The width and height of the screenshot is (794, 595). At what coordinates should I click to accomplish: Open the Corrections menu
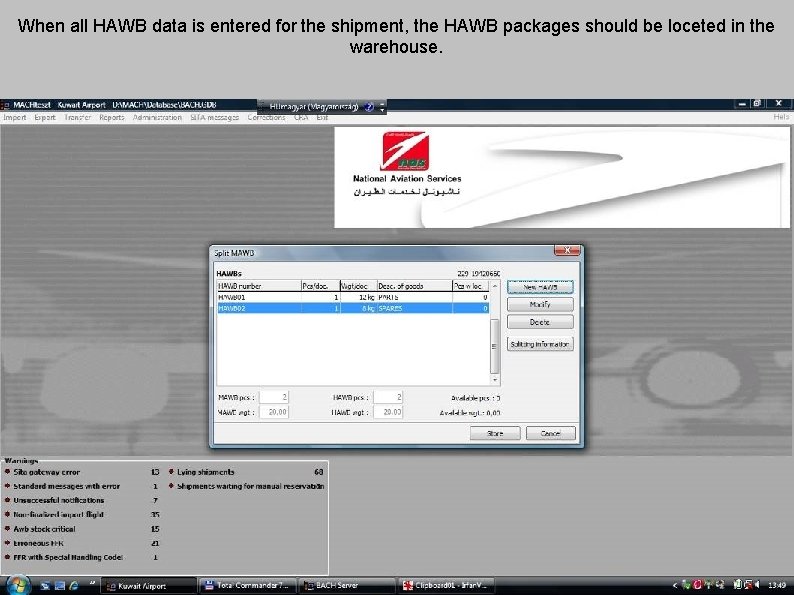tap(266, 117)
